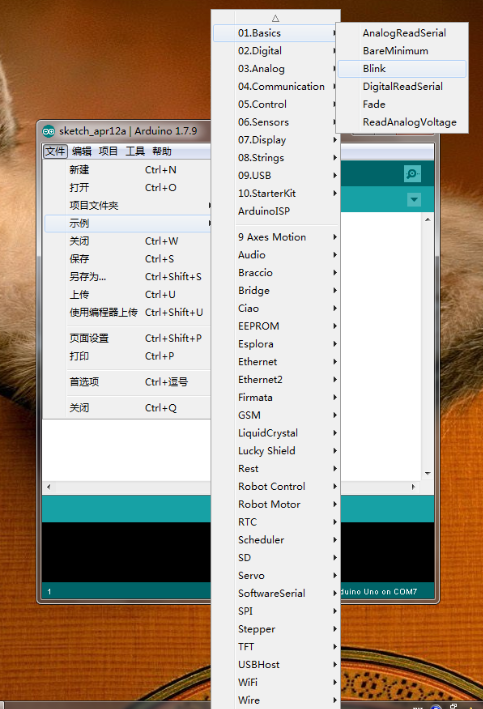Expand the 05.Control submenu
The height and width of the screenshot is (709, 483).
pyautogui.click(x=275, y=104)
